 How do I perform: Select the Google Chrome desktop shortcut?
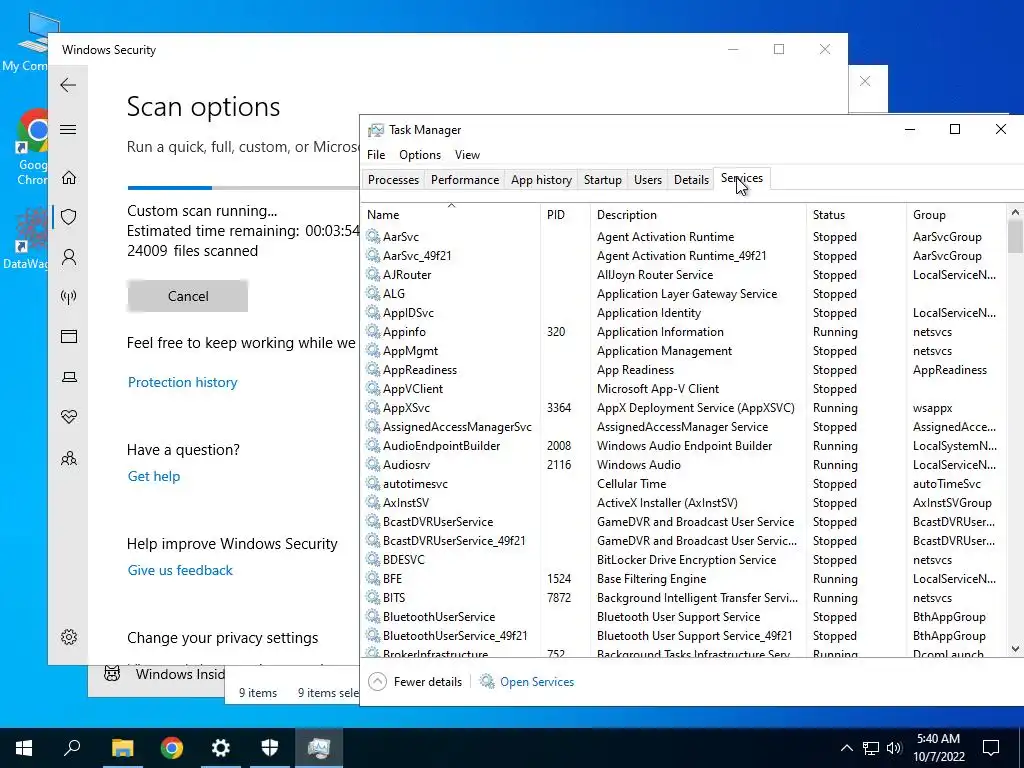click(x=33, y=147)
